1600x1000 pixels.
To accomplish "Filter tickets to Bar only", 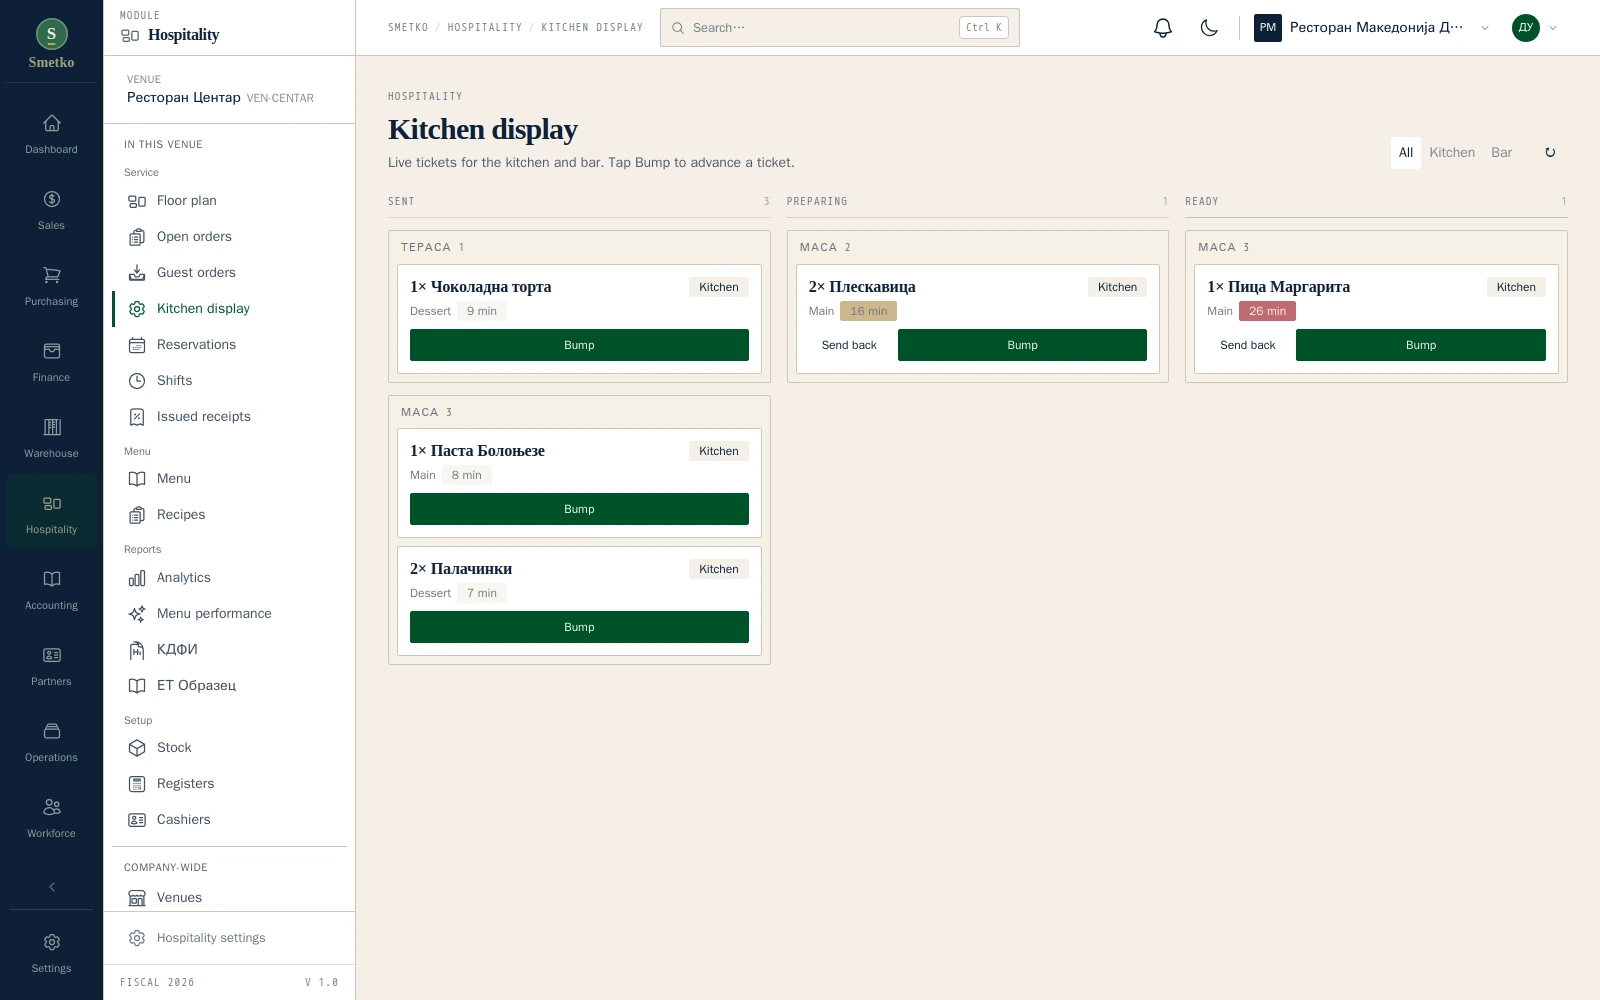I will 1501,153.
